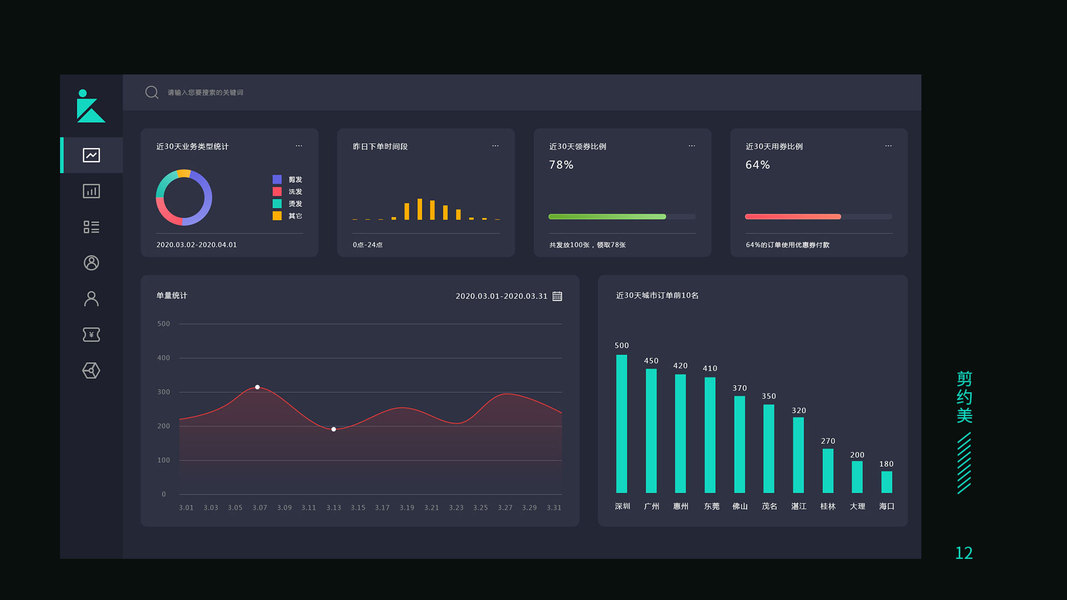1067x600 pixels.
Task: Open the list view sidebar icon
Action: (x=91, y=227)
